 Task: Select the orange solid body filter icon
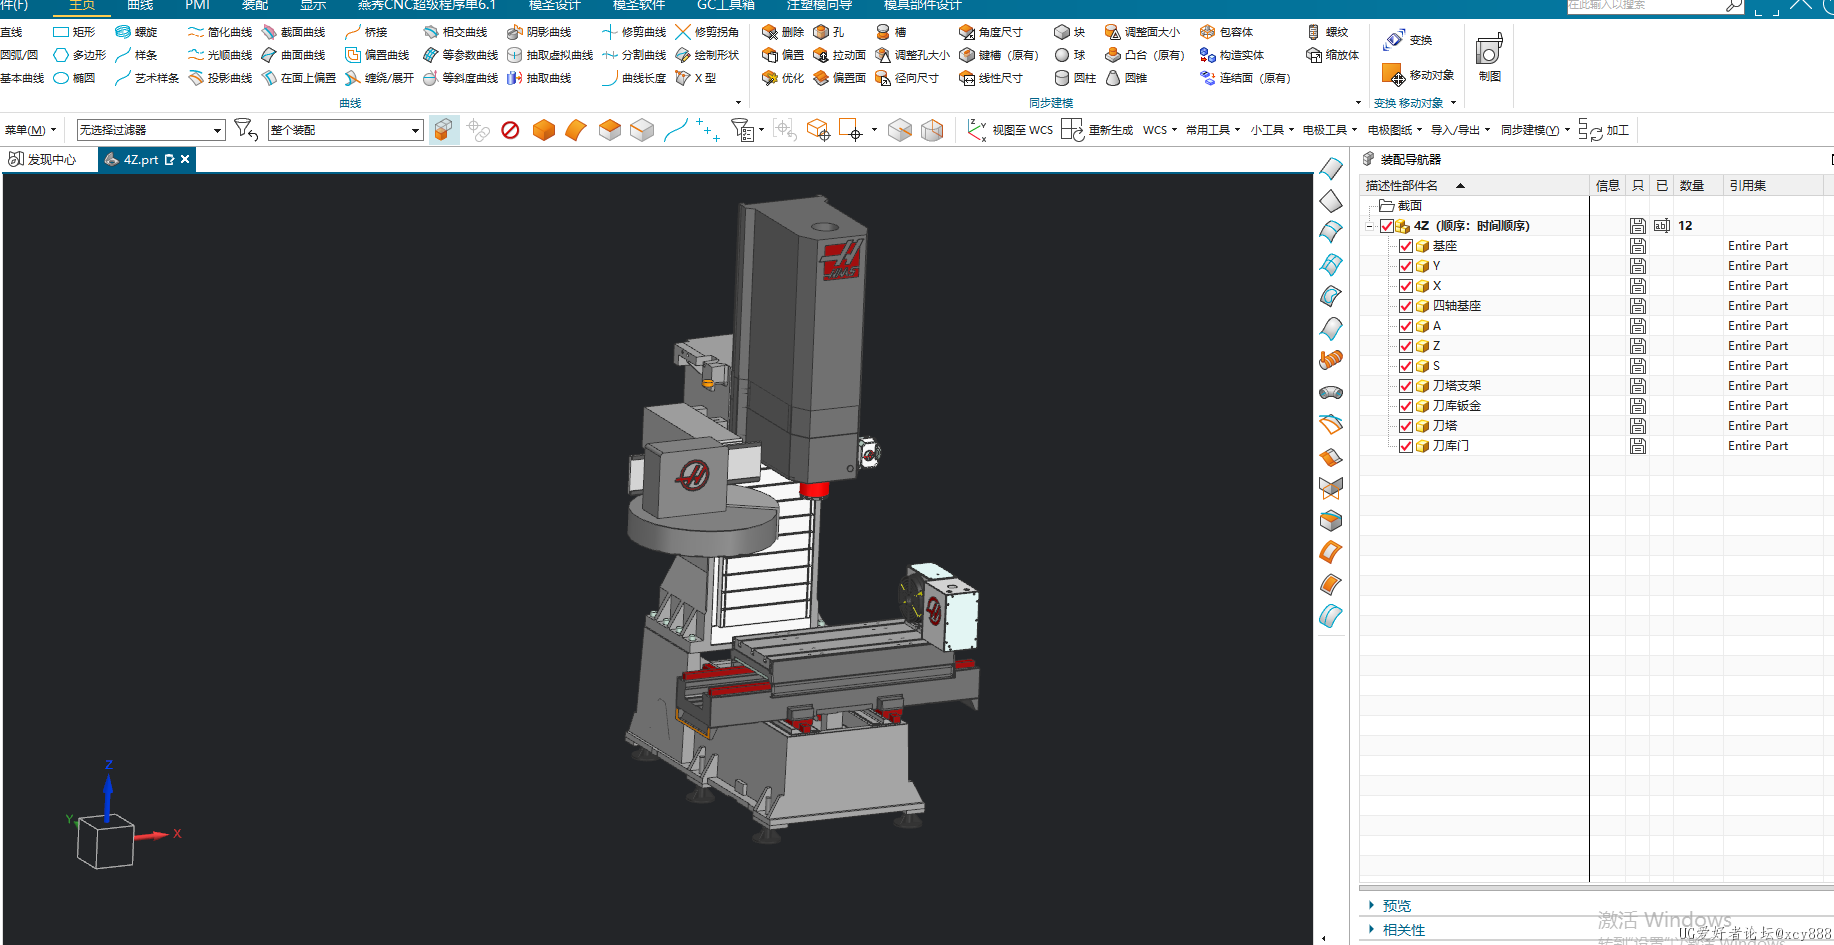(x=543, y=130)
